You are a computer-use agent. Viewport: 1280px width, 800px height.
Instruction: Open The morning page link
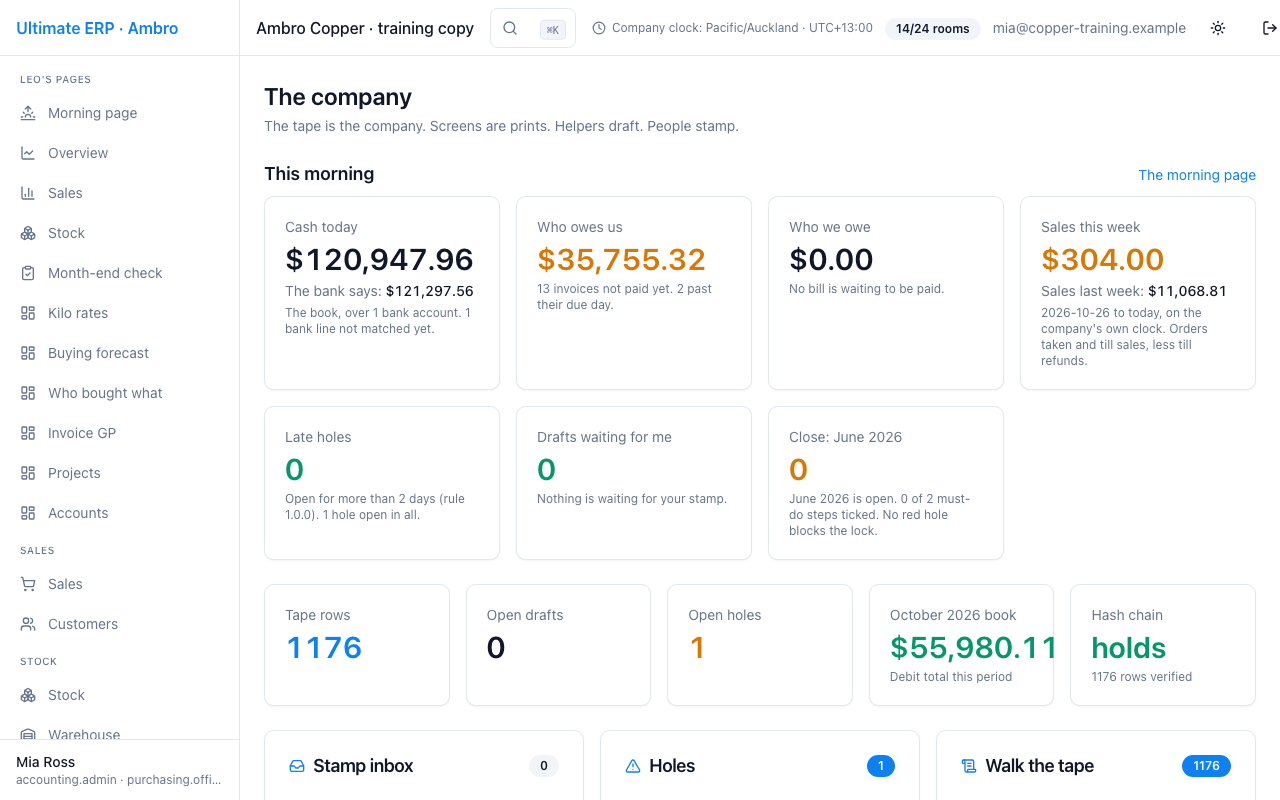[1197, 175]
